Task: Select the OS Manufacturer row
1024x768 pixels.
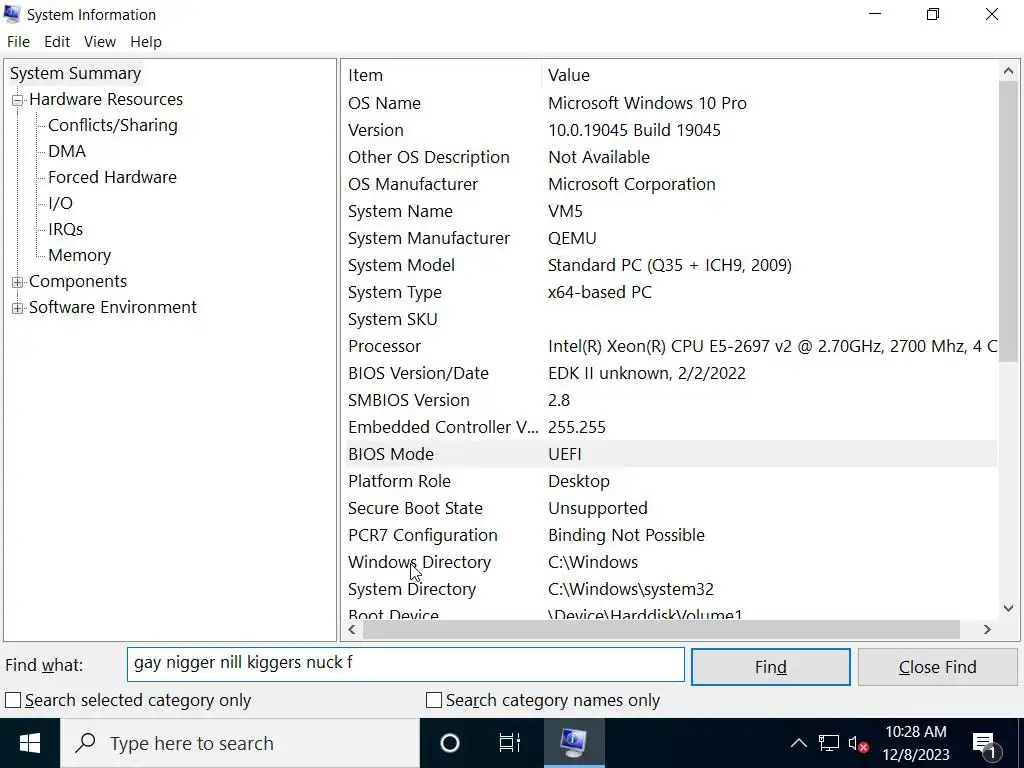Action: point(671,184)
